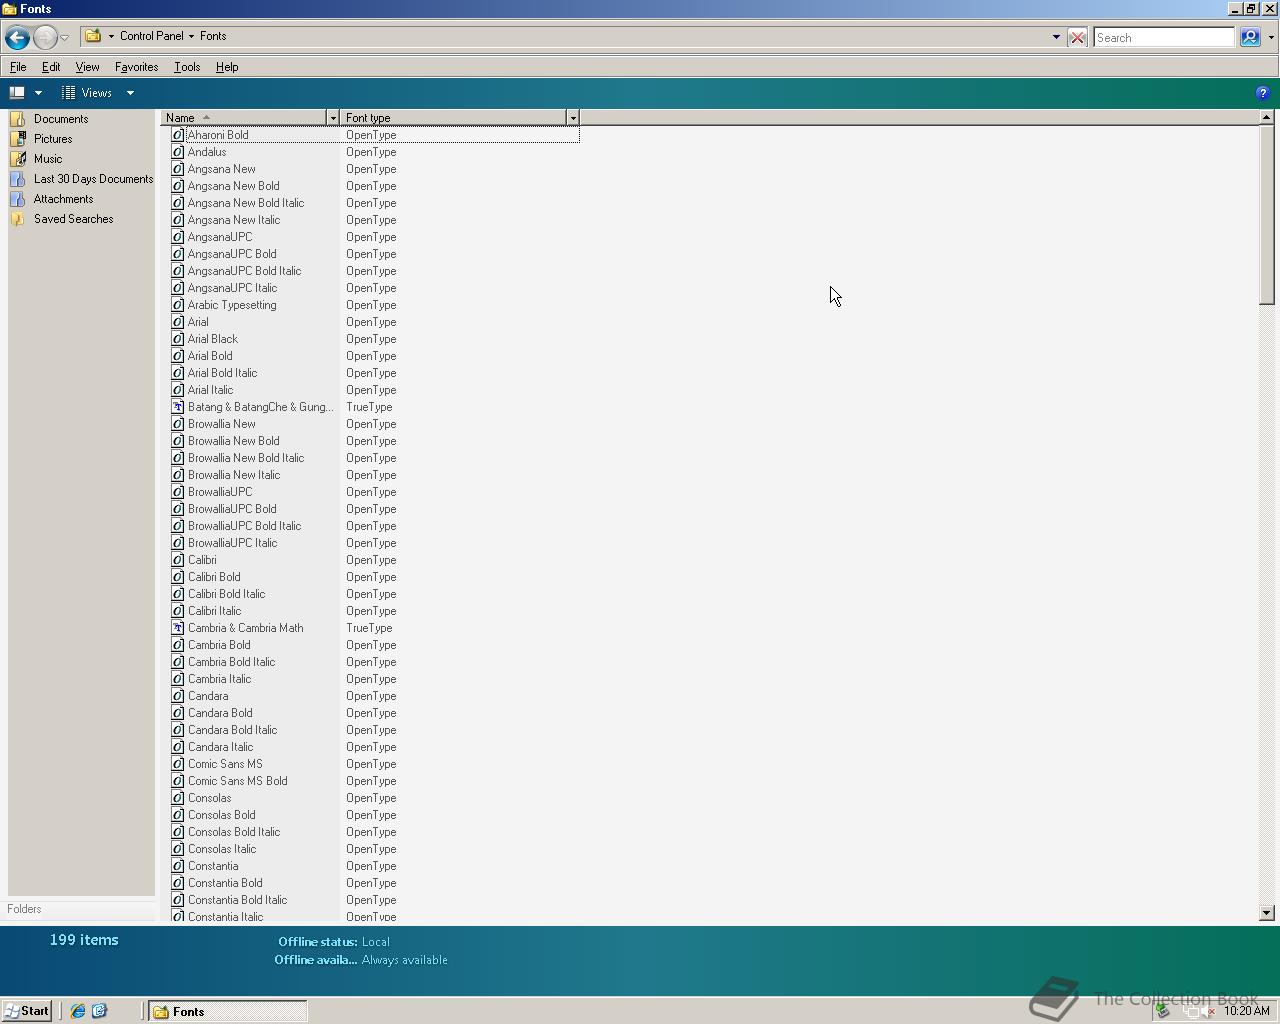Open Music favorite link
1280x1024 pixels.
pyautogui.click(x=48, y=159)
